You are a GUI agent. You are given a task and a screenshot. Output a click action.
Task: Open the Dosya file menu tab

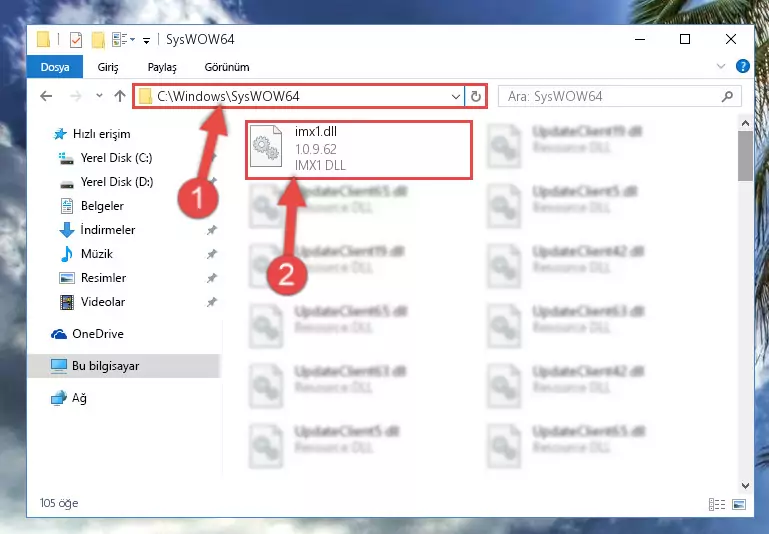click(x=54, y=67)
